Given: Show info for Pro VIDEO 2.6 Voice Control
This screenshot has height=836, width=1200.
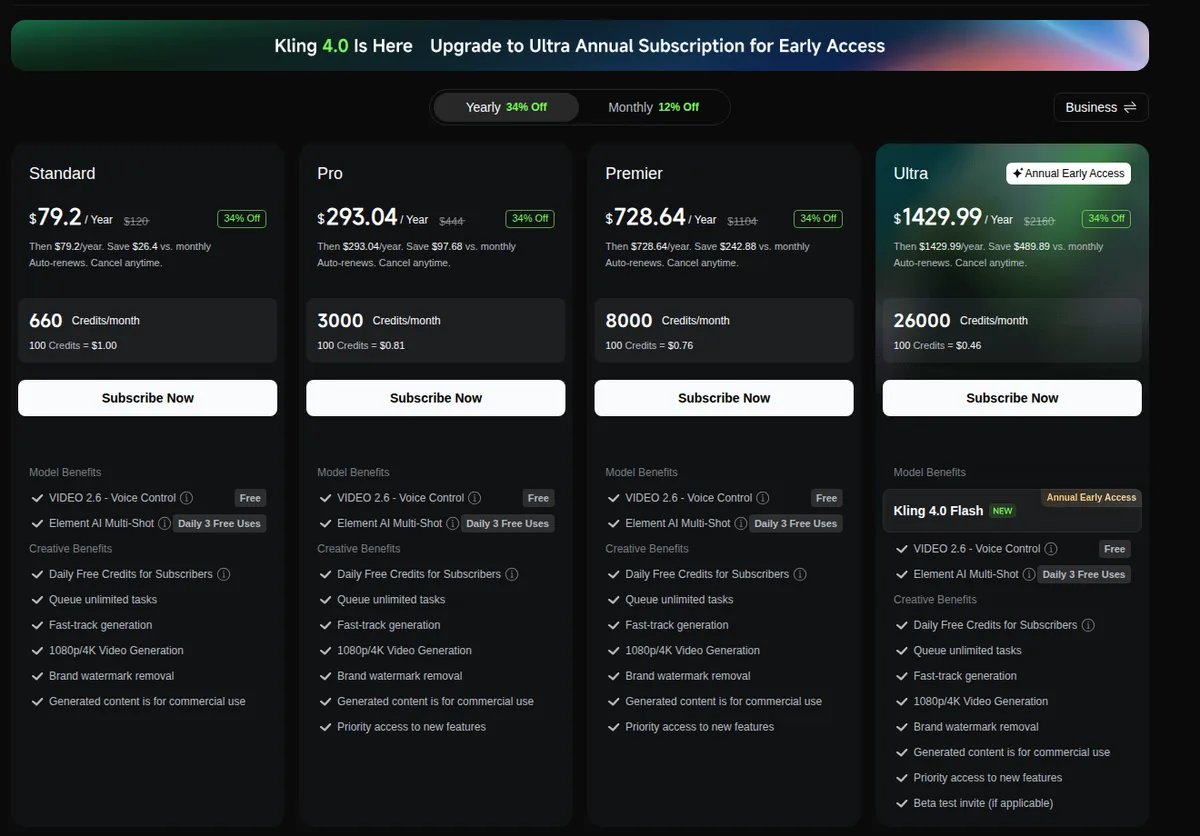Looking at the screenshot, I should point(475,498).
